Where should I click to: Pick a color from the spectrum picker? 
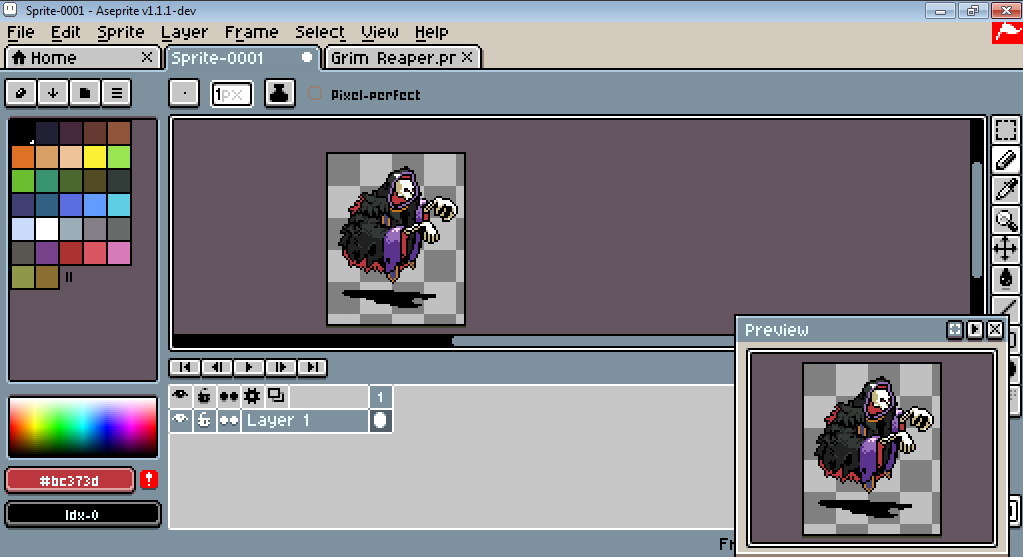pos(83,427)
